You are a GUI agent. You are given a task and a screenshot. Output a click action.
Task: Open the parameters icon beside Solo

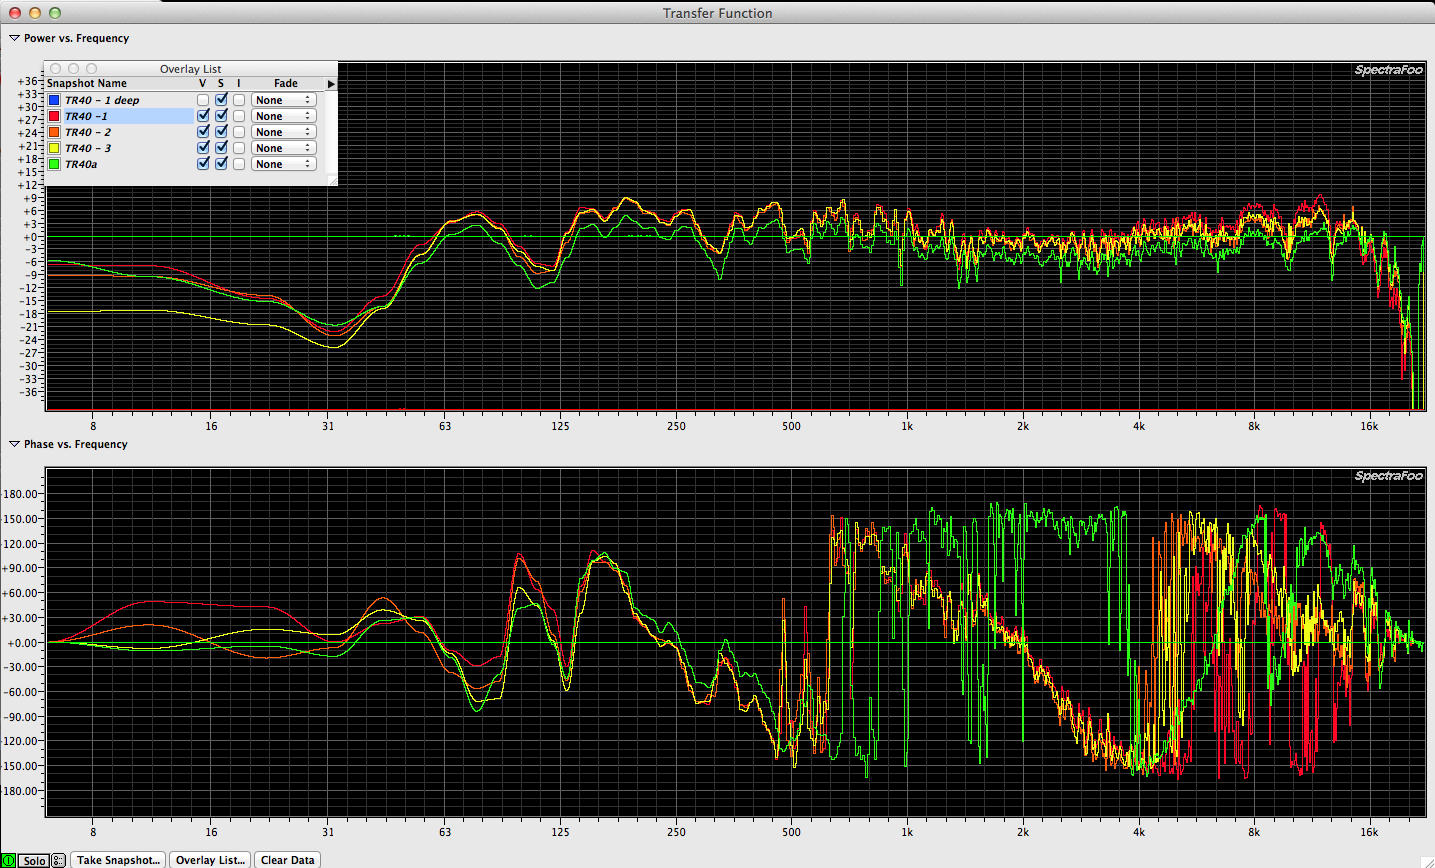pos(58,860)
